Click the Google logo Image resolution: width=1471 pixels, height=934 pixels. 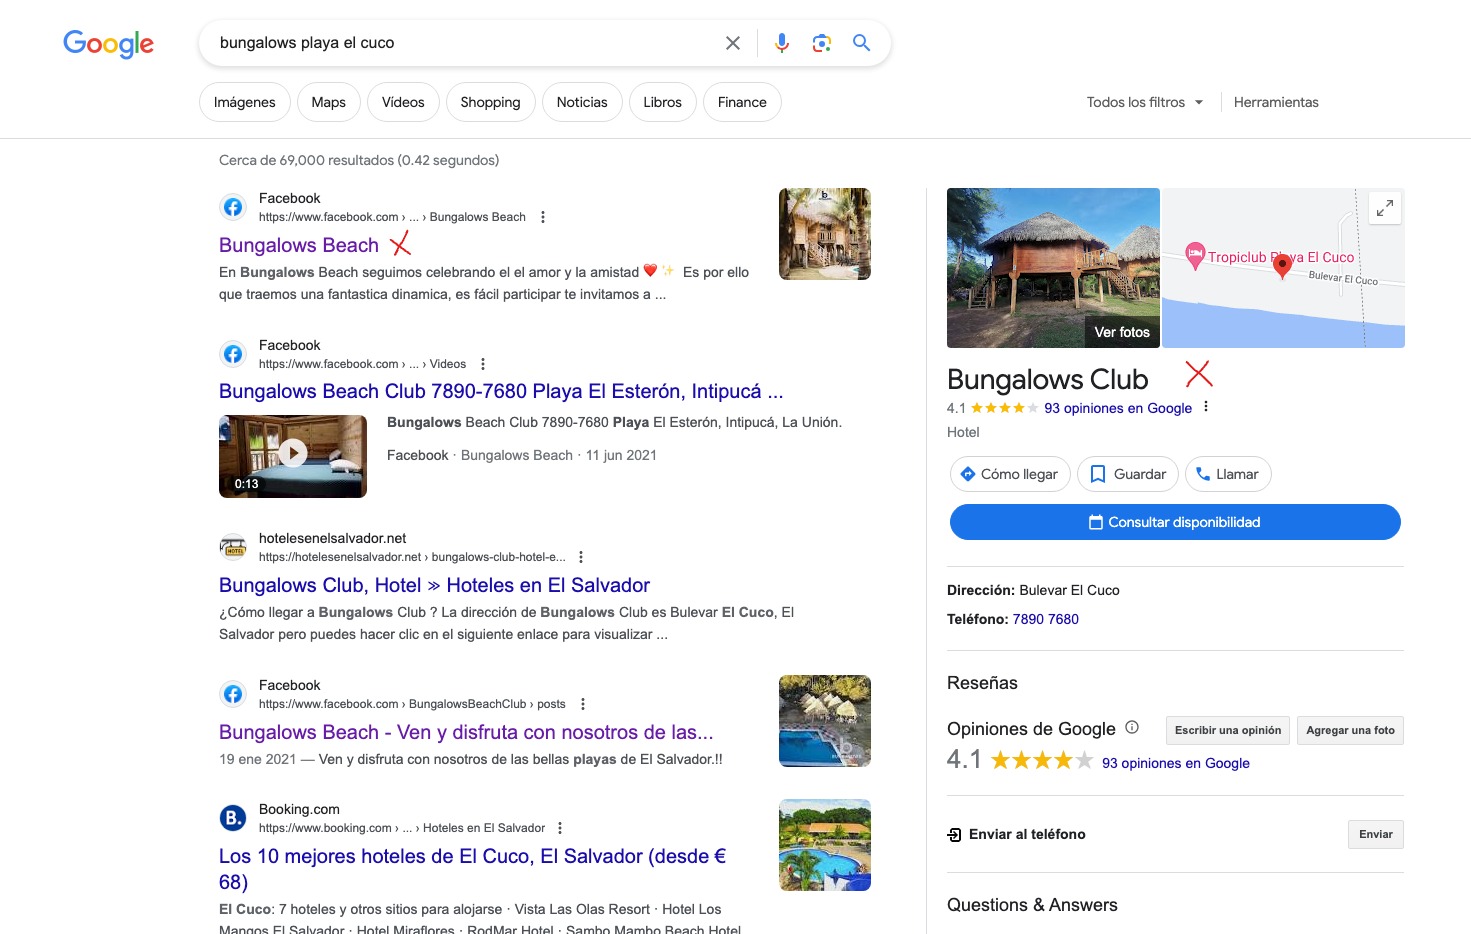(x=108, y=43)
